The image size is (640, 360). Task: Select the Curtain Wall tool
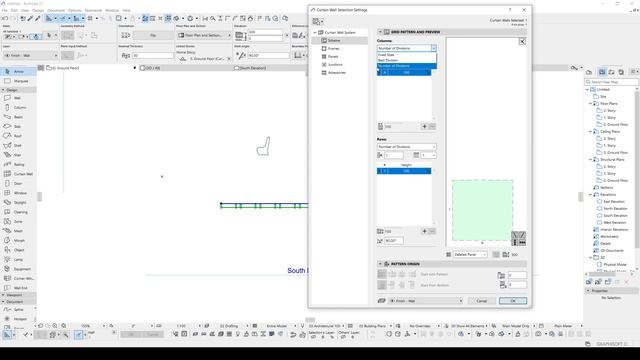[x=18, y=174]
